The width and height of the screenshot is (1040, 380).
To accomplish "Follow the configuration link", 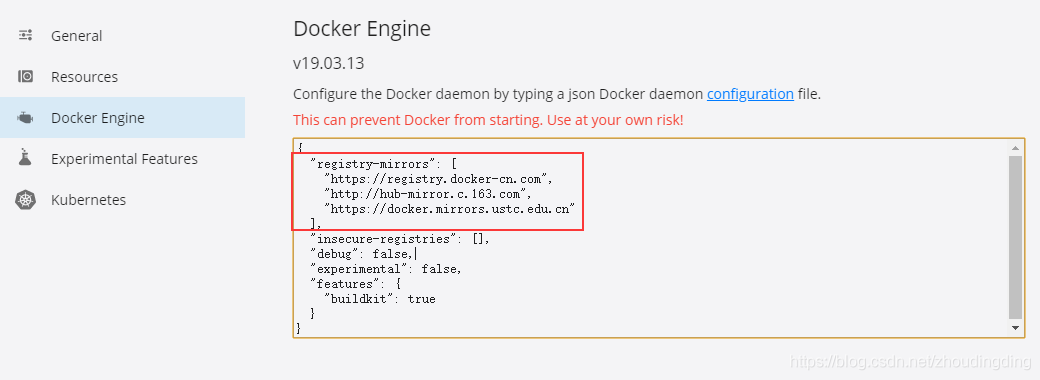I will 750,94.
